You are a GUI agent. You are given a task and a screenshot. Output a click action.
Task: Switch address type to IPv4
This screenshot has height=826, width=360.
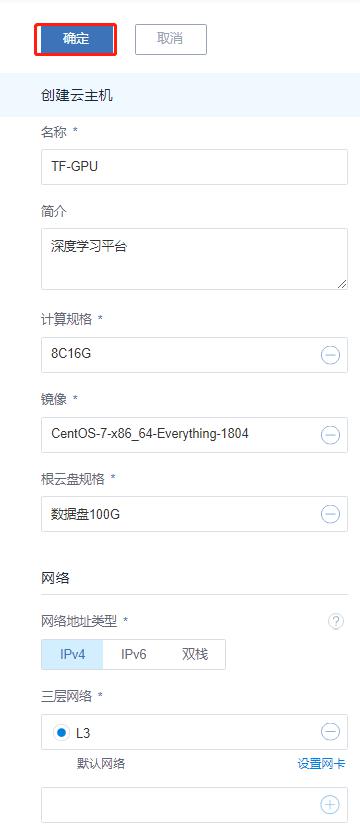(72, 654)
